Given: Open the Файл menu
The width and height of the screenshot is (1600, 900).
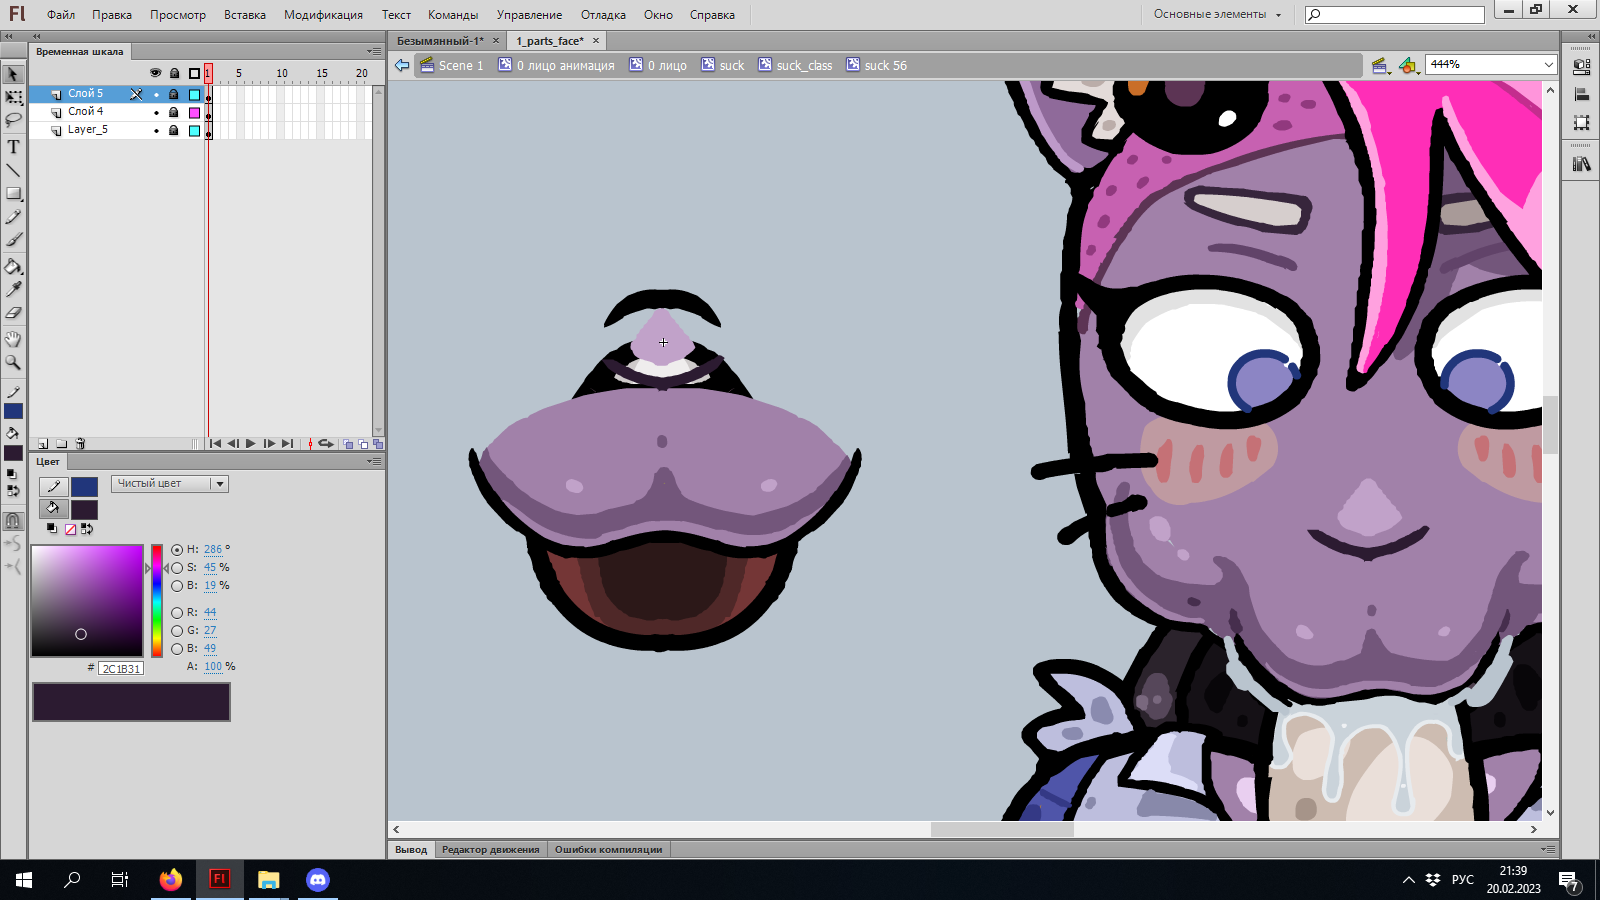Looking at the screenshot, I should coord(61,15).
